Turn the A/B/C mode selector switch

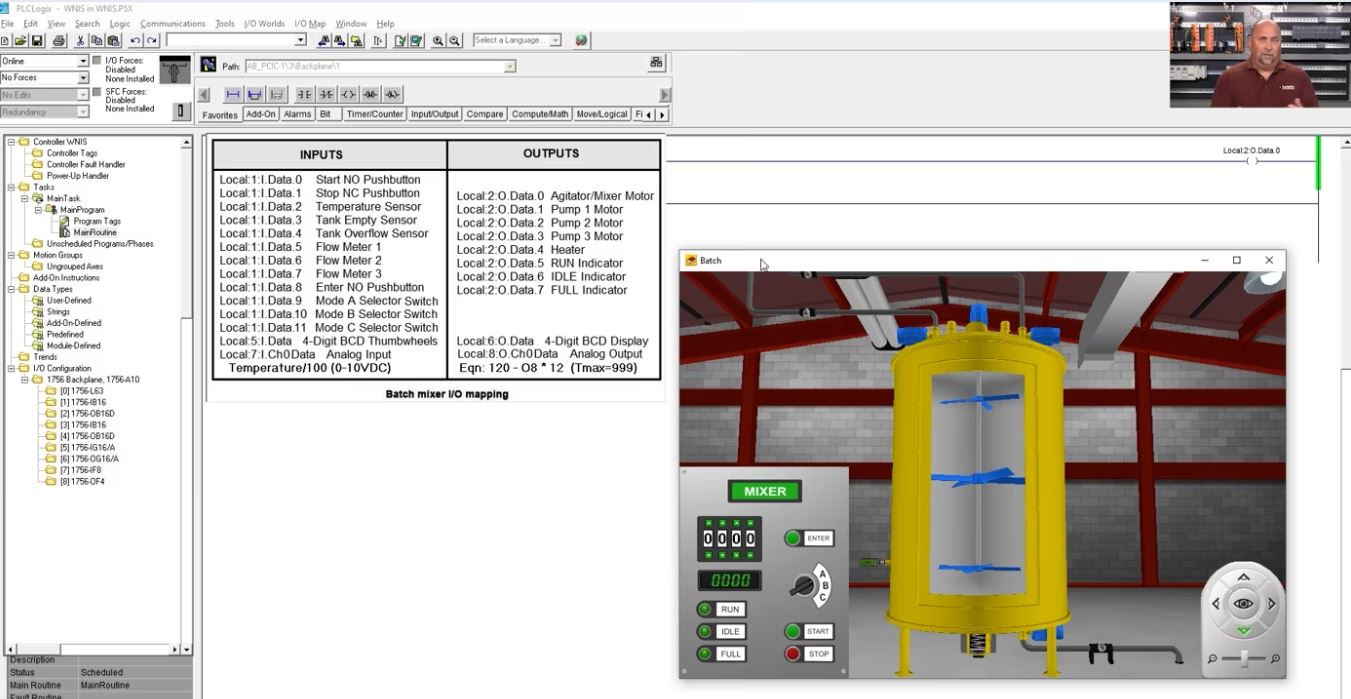pyautogui.click(x=802, y=586)
